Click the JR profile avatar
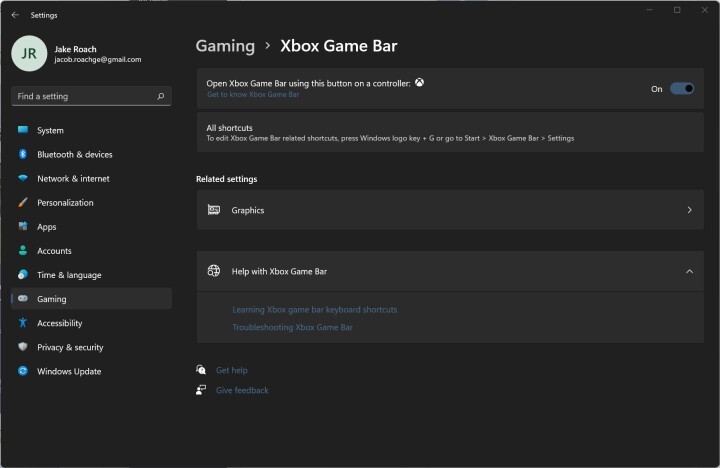Screen dimensions: 720x468 click(x=29, y=53)
